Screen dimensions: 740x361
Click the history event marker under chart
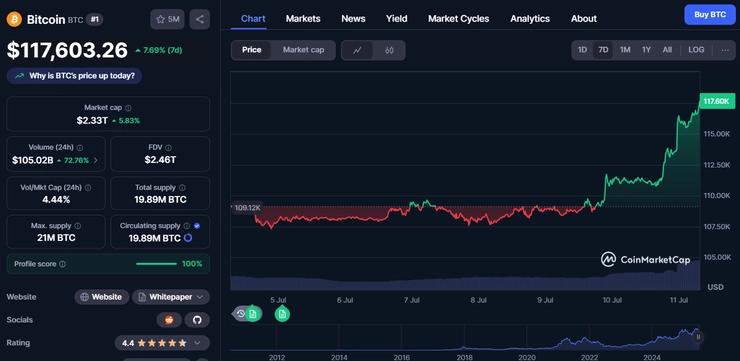tap(241, 313)
